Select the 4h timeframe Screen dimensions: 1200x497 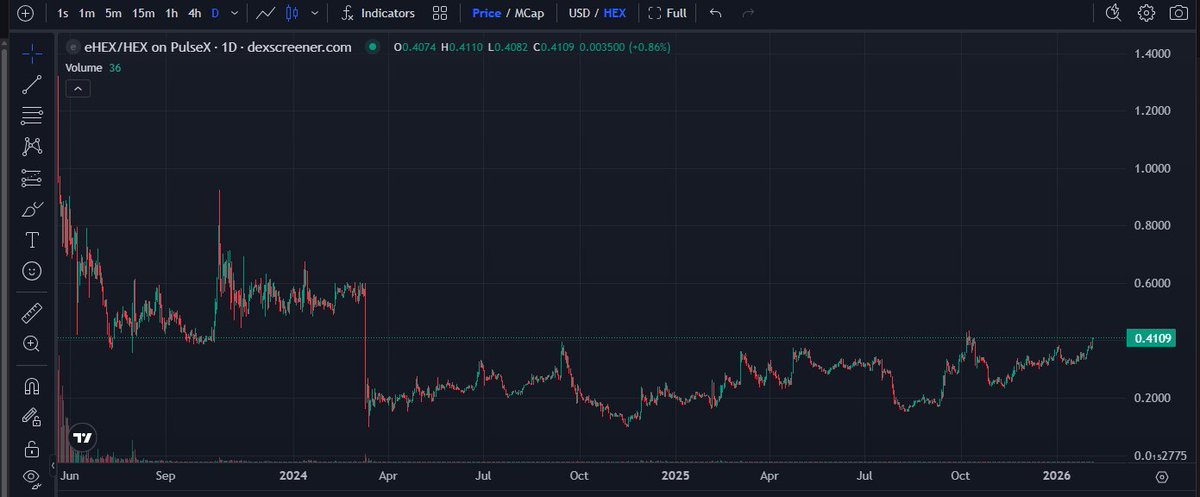click(195, 14)
